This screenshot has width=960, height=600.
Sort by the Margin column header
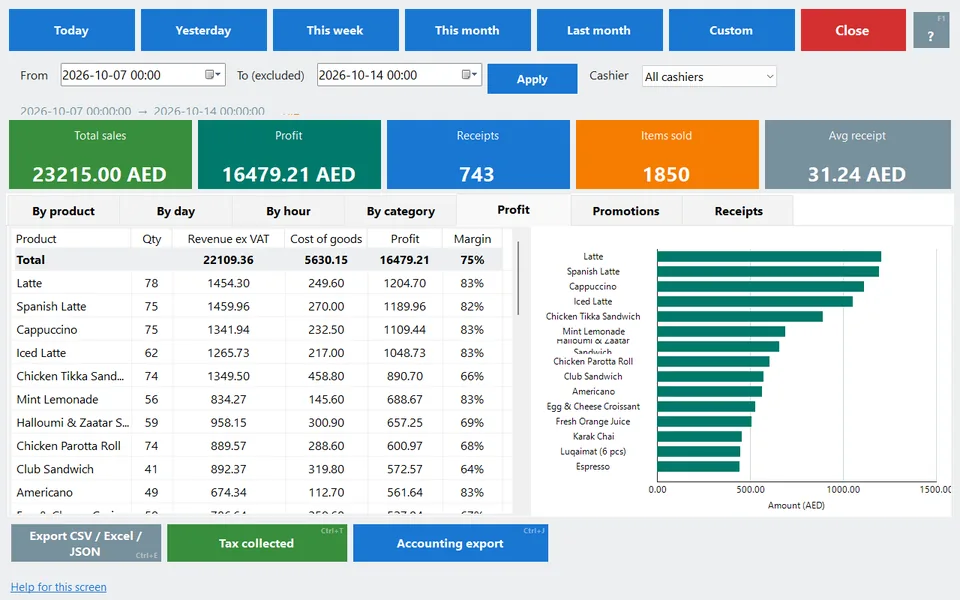(472, 239)
